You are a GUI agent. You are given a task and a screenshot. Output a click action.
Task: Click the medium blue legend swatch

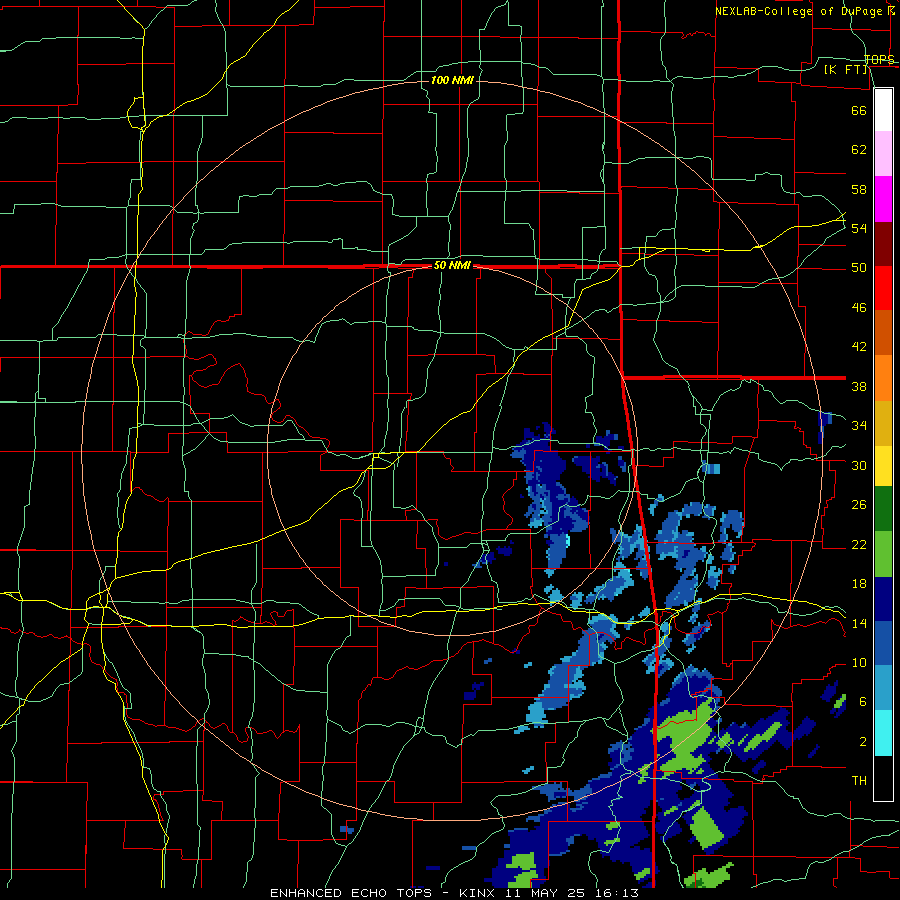[x=883, y=644]
